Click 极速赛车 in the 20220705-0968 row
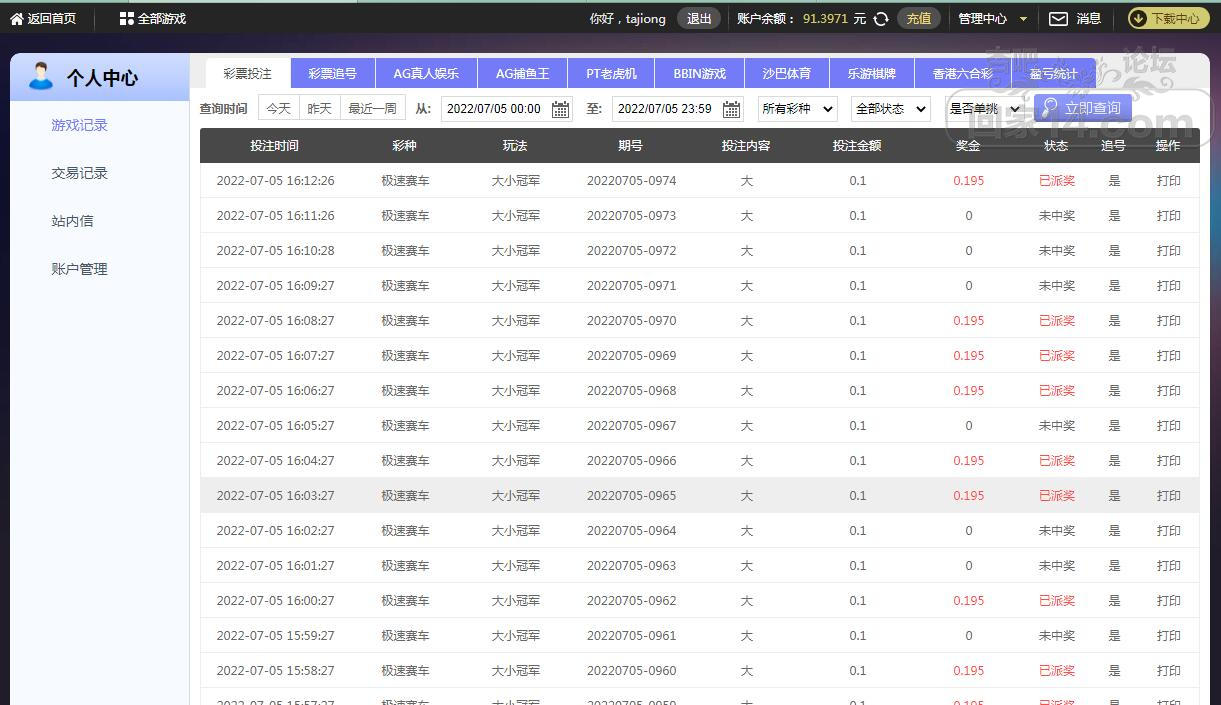This screenshot has height=705, width=1221. [405, 391]
